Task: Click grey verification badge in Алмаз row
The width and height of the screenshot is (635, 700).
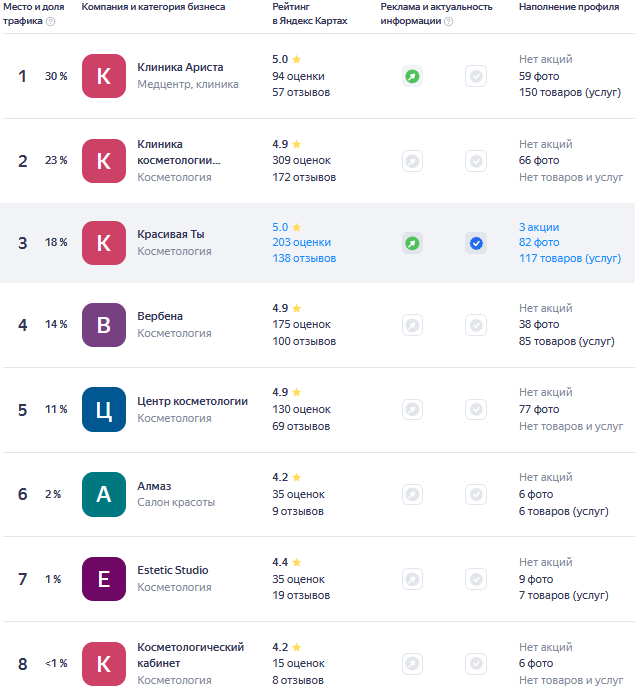Action: tap(476, 494)
